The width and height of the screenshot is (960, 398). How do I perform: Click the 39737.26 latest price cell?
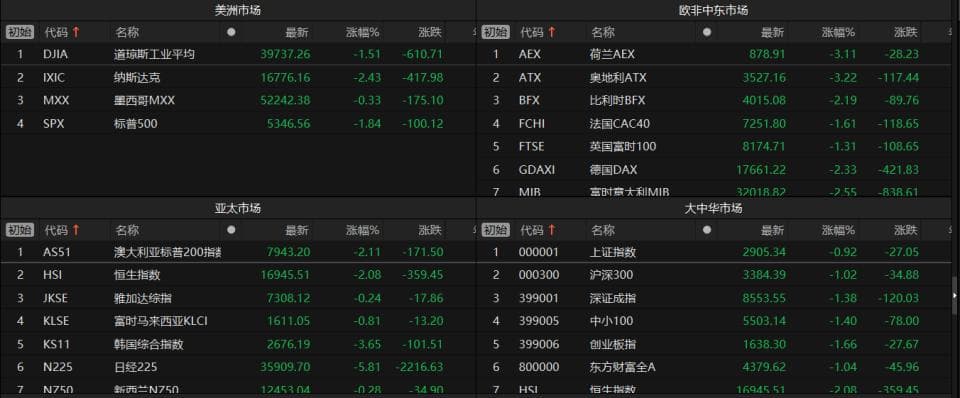click(285, 54)
